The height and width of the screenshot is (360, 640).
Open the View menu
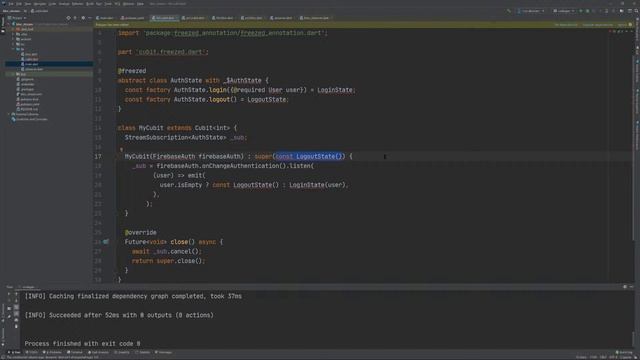[x=28, y=4]
